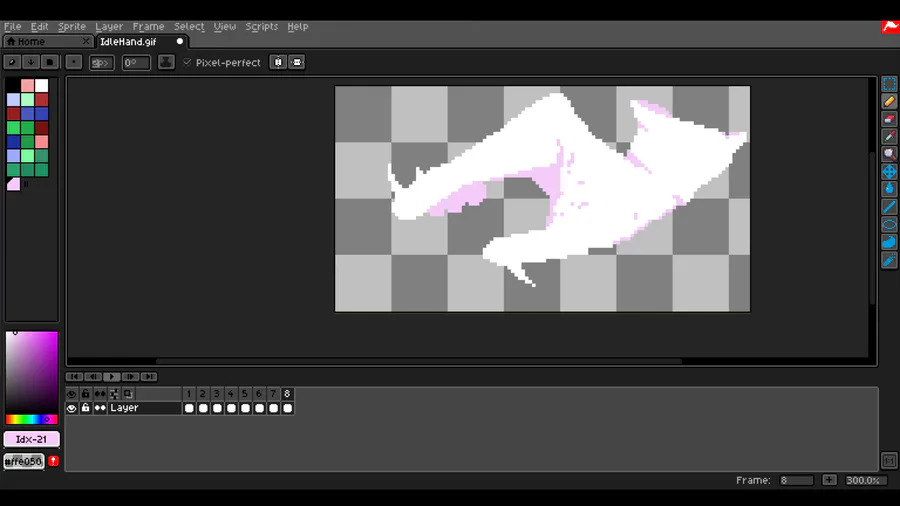
Task: Select frame 1 header in timeline
Action: 189,394
